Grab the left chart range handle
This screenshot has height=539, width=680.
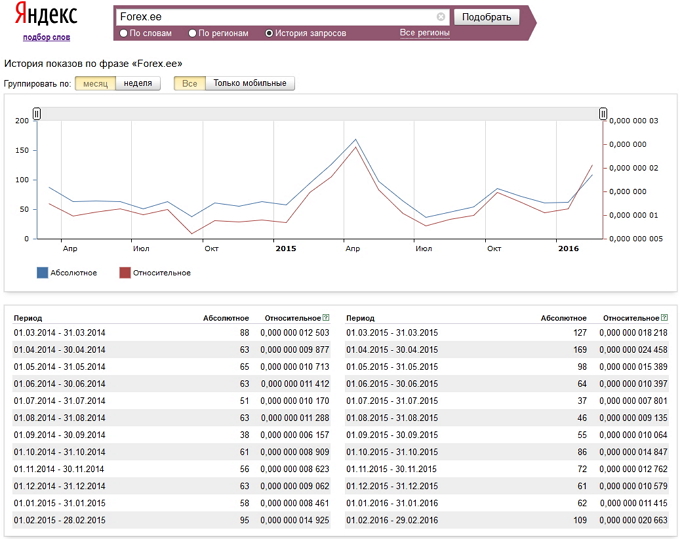[x=37, y=114]
